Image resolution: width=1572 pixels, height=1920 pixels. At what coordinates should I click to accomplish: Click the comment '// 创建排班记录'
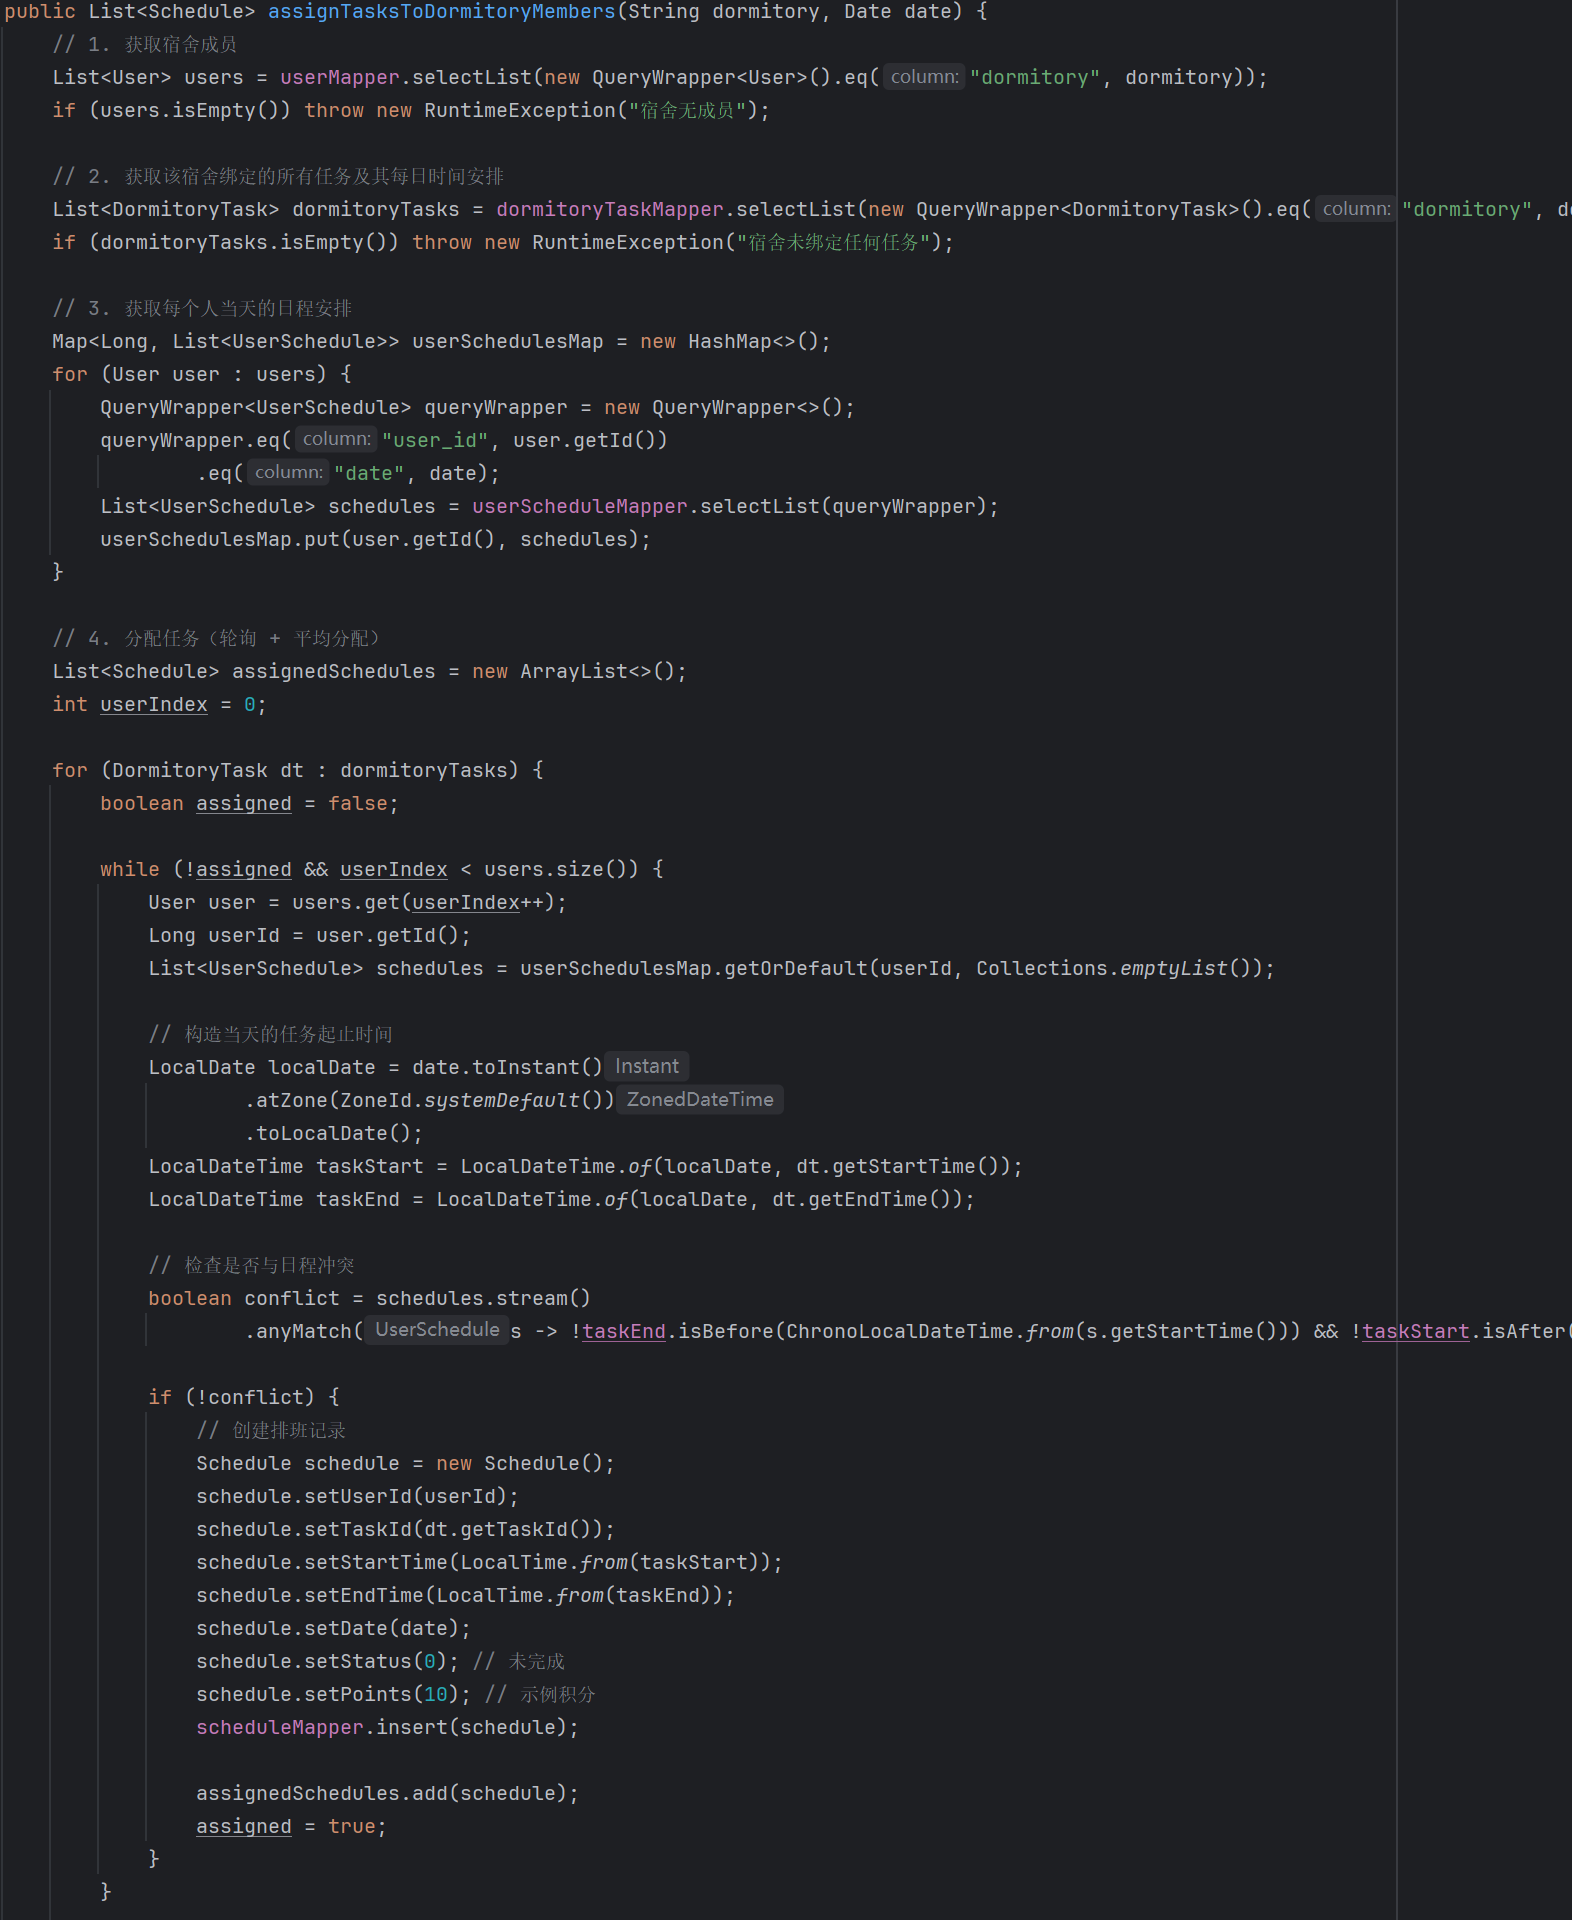pyautogui.click(x=271, y=1431)
